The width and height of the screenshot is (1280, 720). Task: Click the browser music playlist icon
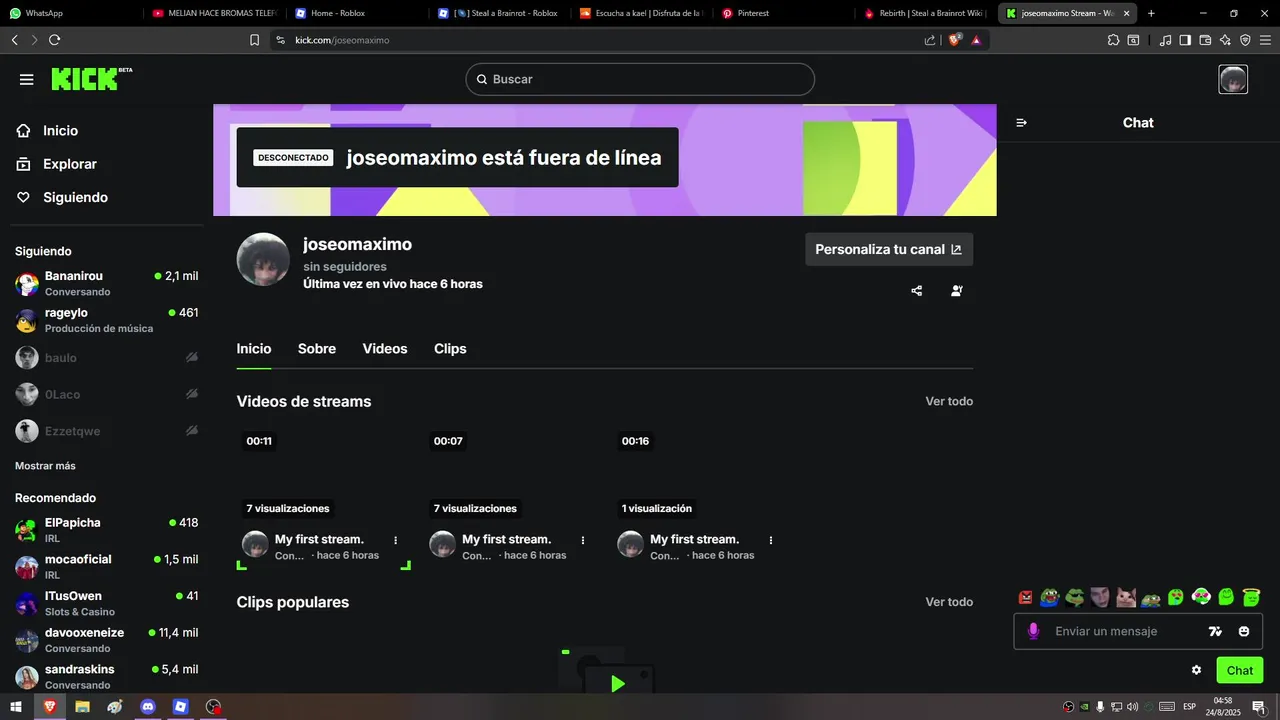click(1165, 40)
